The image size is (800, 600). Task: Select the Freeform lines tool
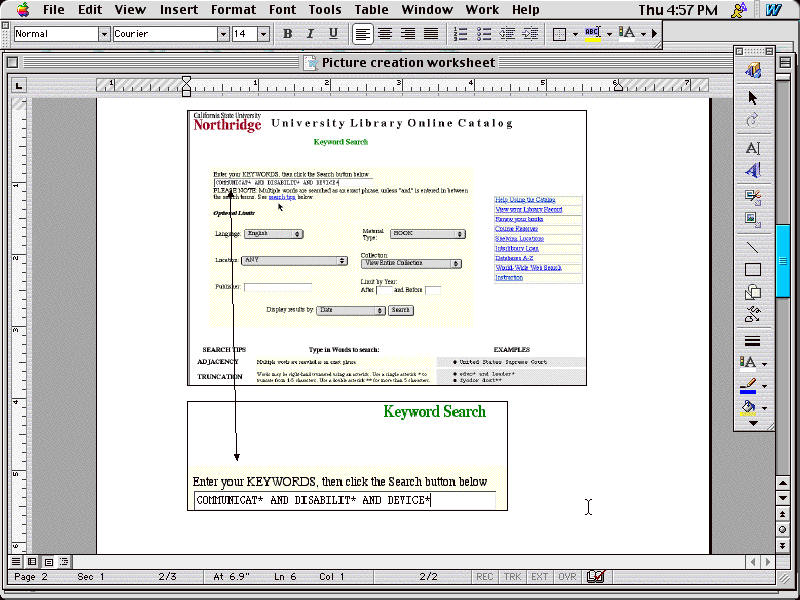753,314
